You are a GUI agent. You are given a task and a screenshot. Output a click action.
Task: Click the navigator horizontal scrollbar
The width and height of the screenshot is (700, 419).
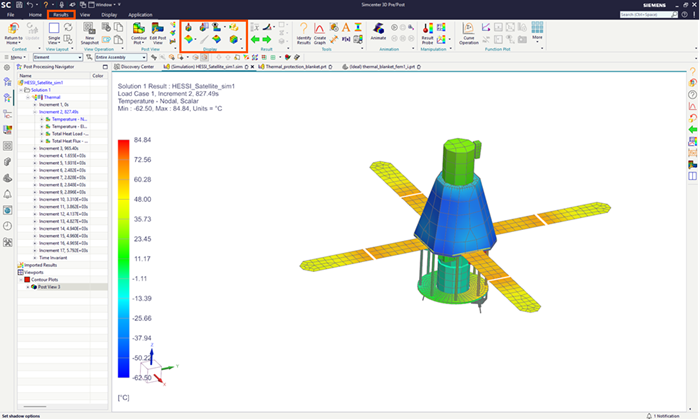click(x=35, y=407)
